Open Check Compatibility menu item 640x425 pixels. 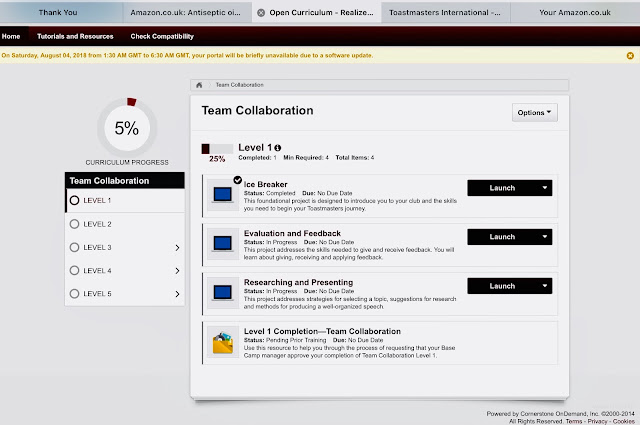pos(162,36)
